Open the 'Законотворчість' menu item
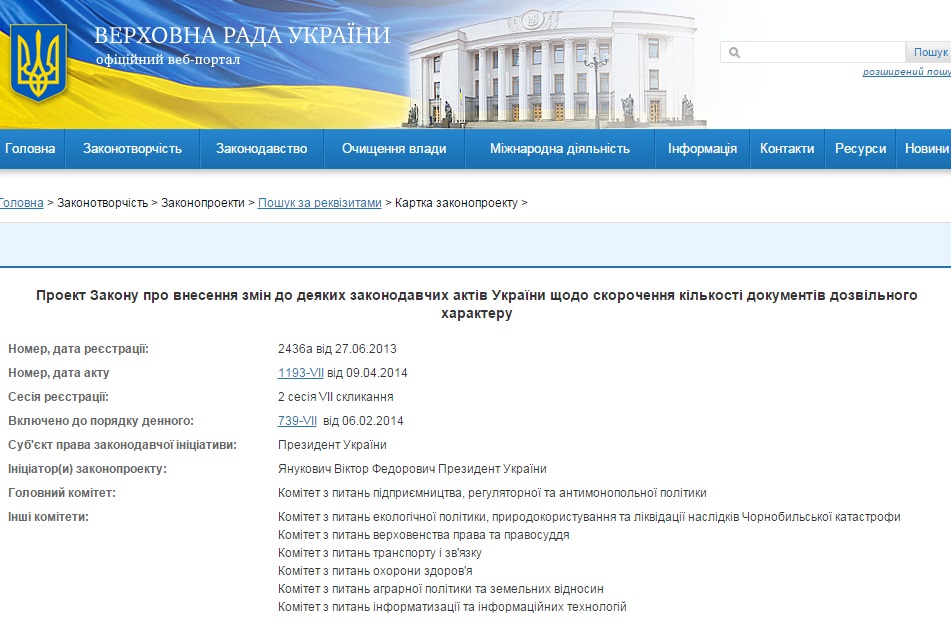 coord(132,149)
